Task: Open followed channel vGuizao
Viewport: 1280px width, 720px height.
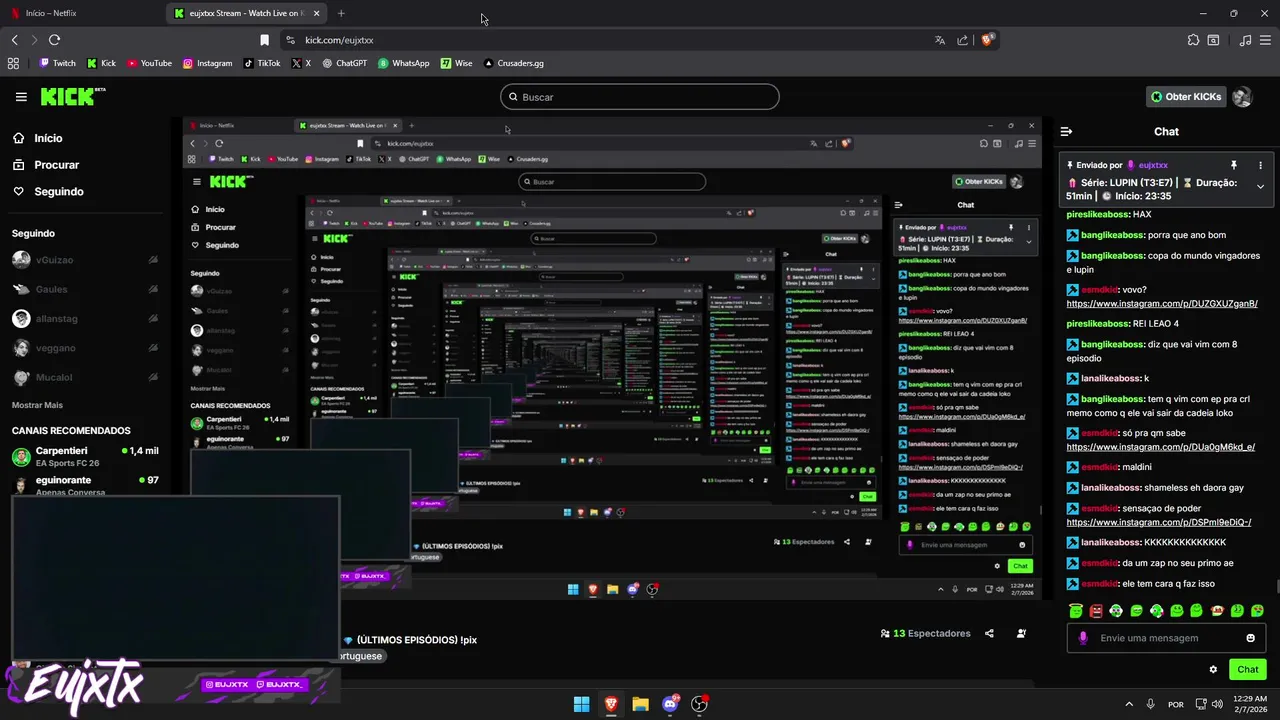Action: point(85,260)
